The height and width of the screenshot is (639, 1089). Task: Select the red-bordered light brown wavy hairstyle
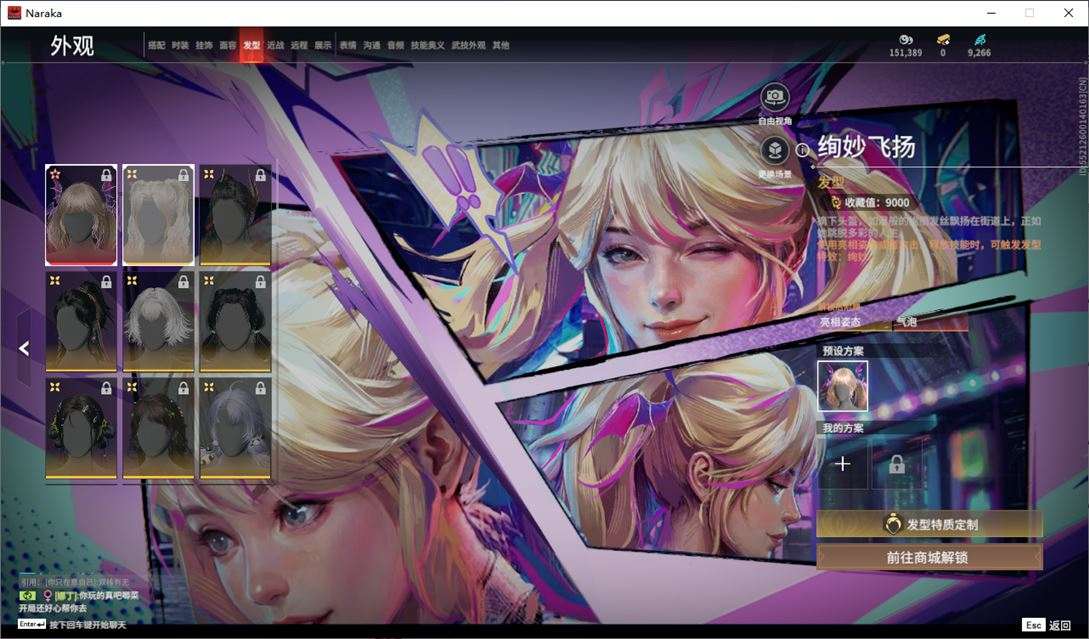[81, 215]
